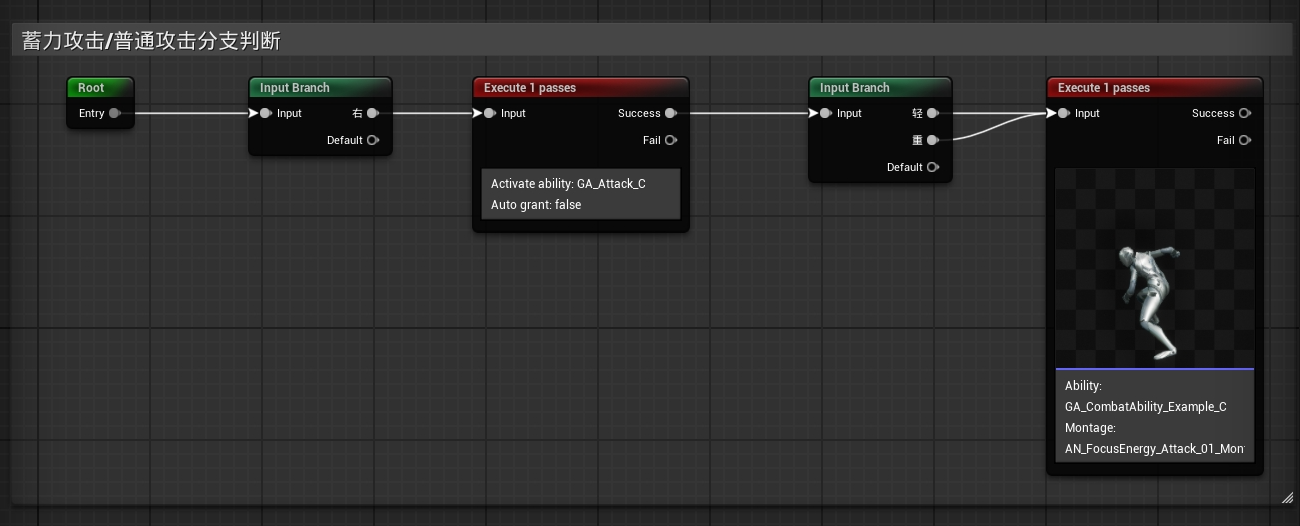
Task: Click the 右 output pin on Input Branch
Action: pyautogui.click(x=372, y=113)
